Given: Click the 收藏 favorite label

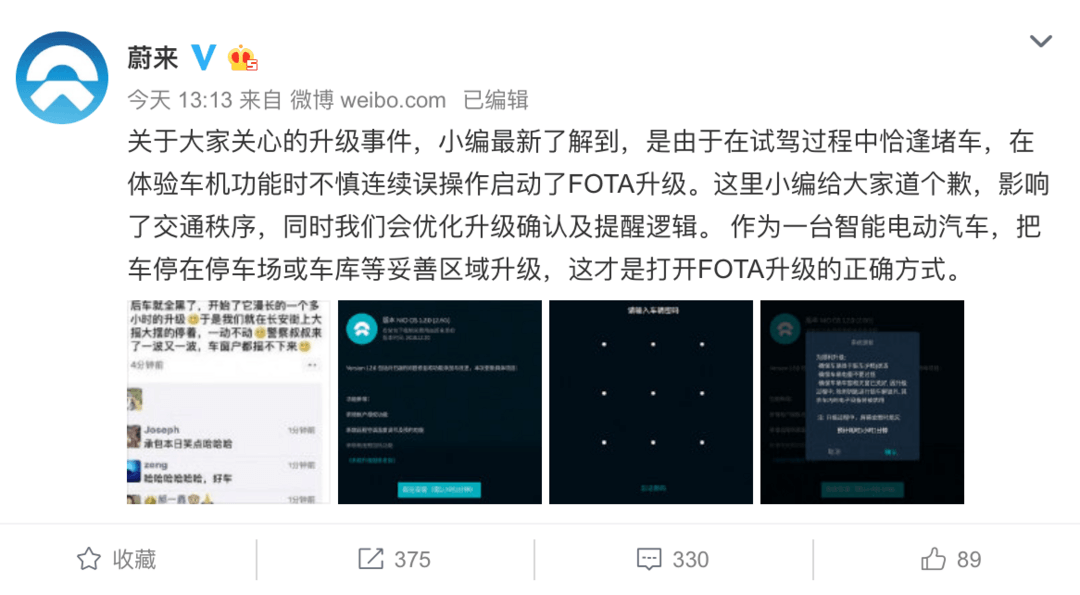Looking at the screenshot, I should (135, 559).
